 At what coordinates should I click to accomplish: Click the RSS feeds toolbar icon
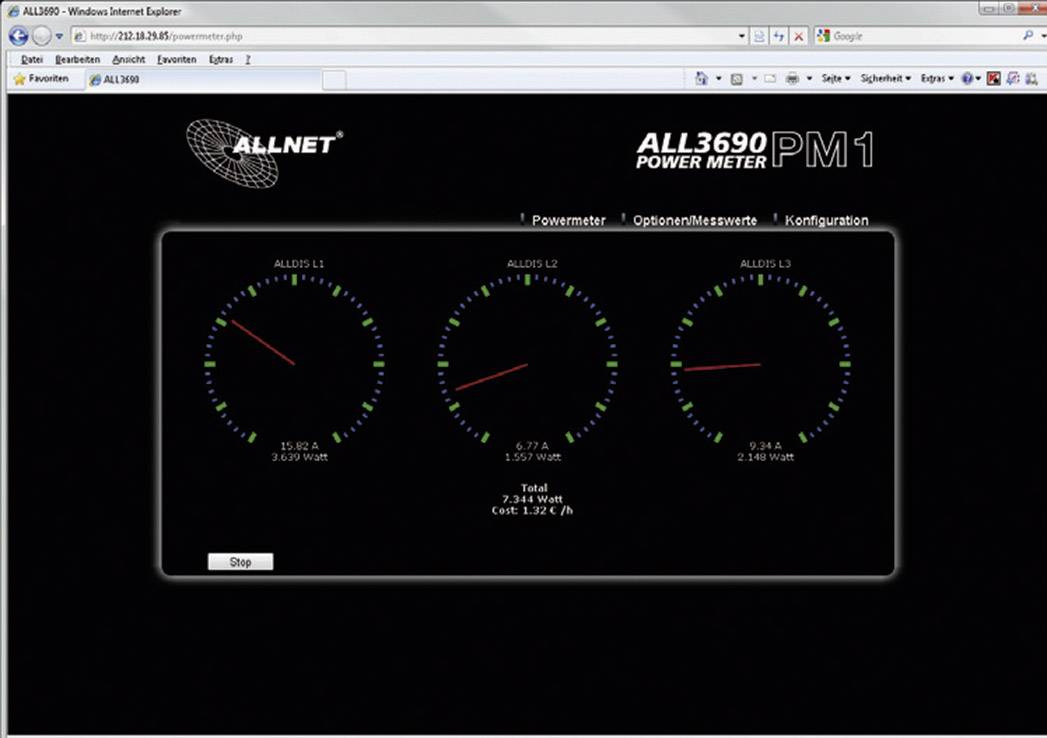point(737,79)
